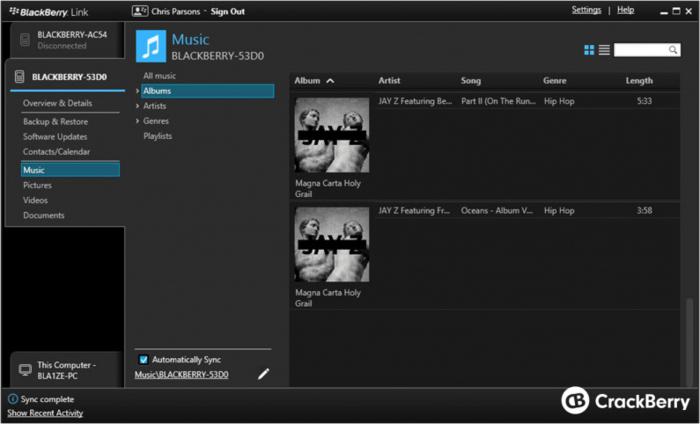The image size is (700, 424).
Task: Select Artists in the music tree
Action: (x=154, y=106)
